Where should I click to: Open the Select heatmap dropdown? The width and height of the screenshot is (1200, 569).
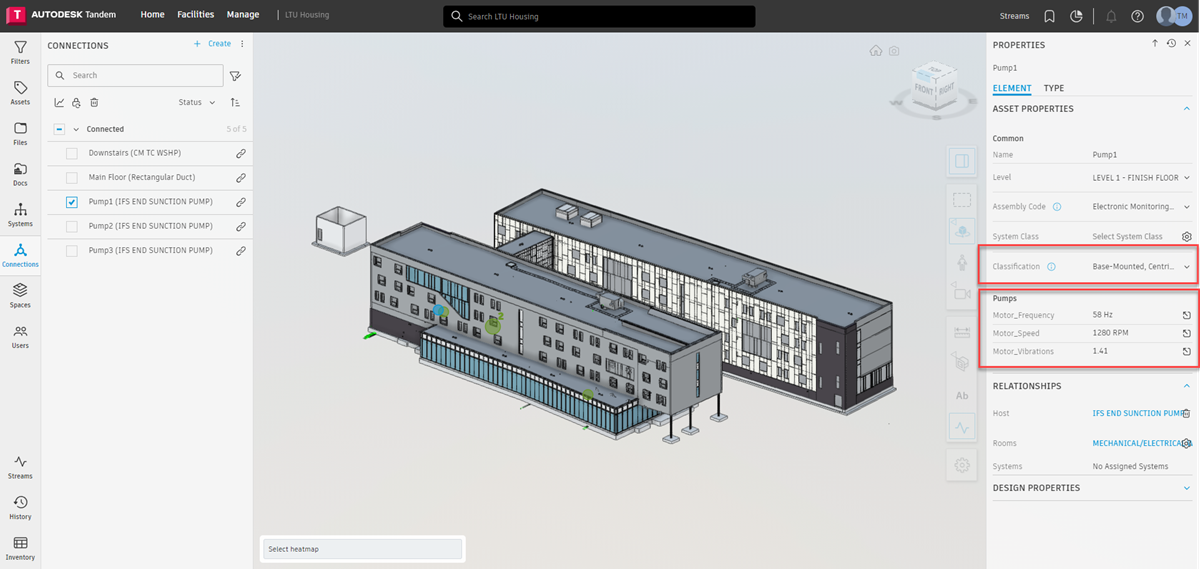pyautogui.click(x=363, y=549)
